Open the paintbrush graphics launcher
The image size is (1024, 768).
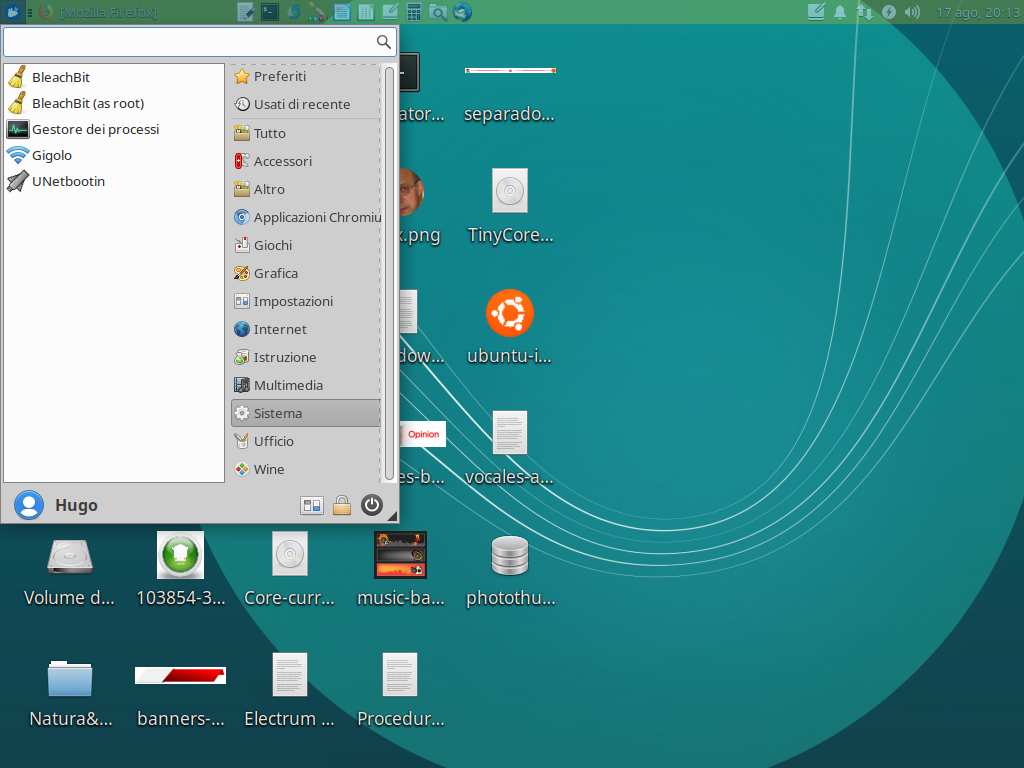[318, 12]
